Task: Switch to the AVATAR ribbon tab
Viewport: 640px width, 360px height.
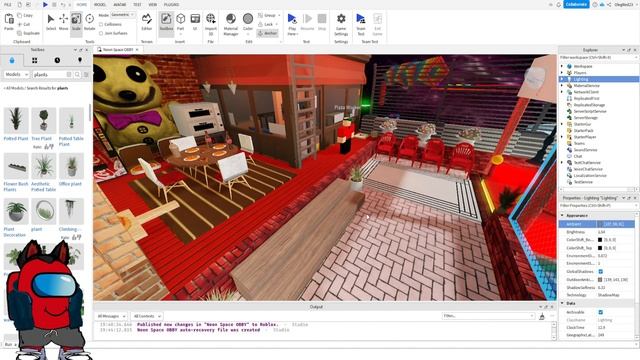Action: (120, 4)
